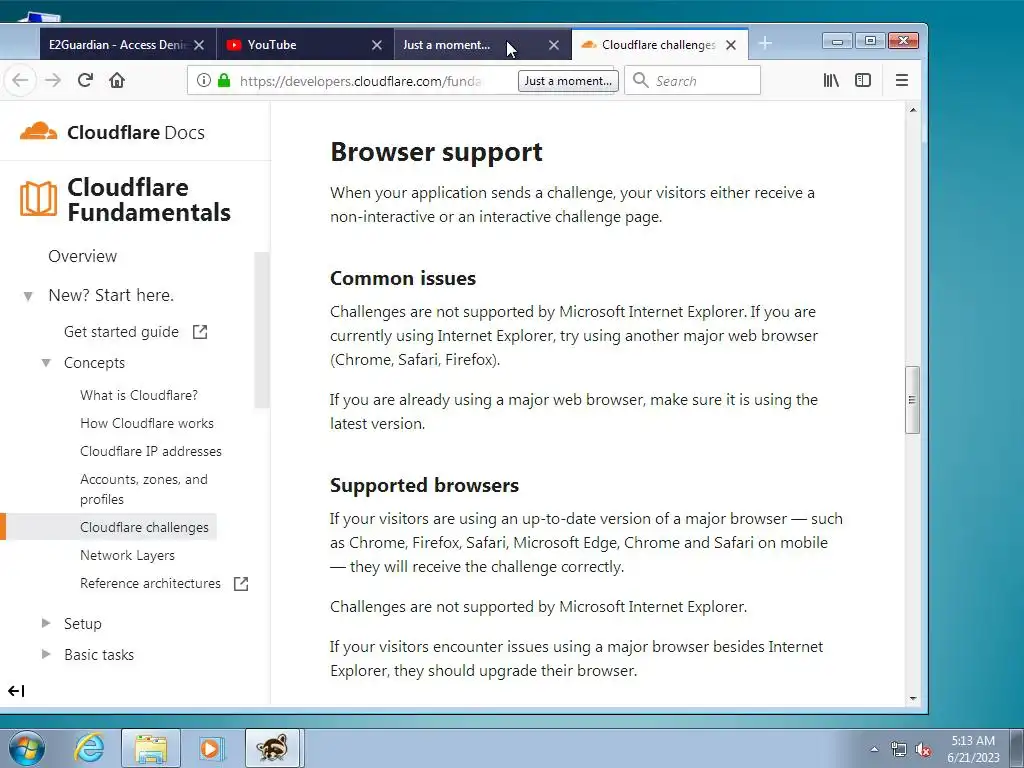The width and height of the screenshot is (1024, 768).
Task: Click the page vertical scrollbar thumb
Action: pyautogui.click(x=912, y=400)
